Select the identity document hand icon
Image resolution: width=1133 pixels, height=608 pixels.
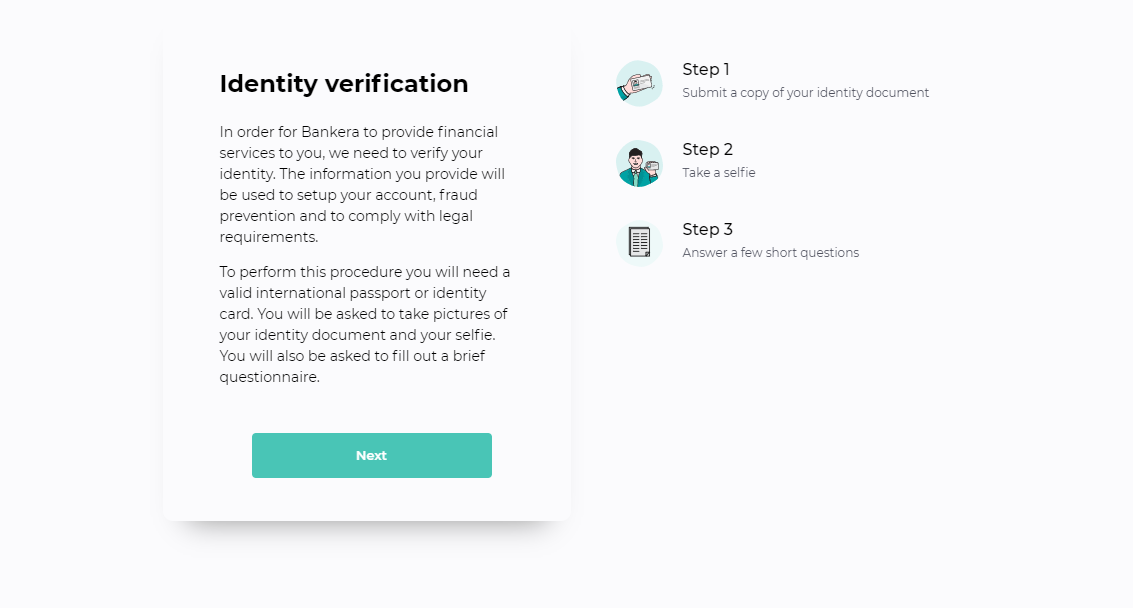[639, 84]
